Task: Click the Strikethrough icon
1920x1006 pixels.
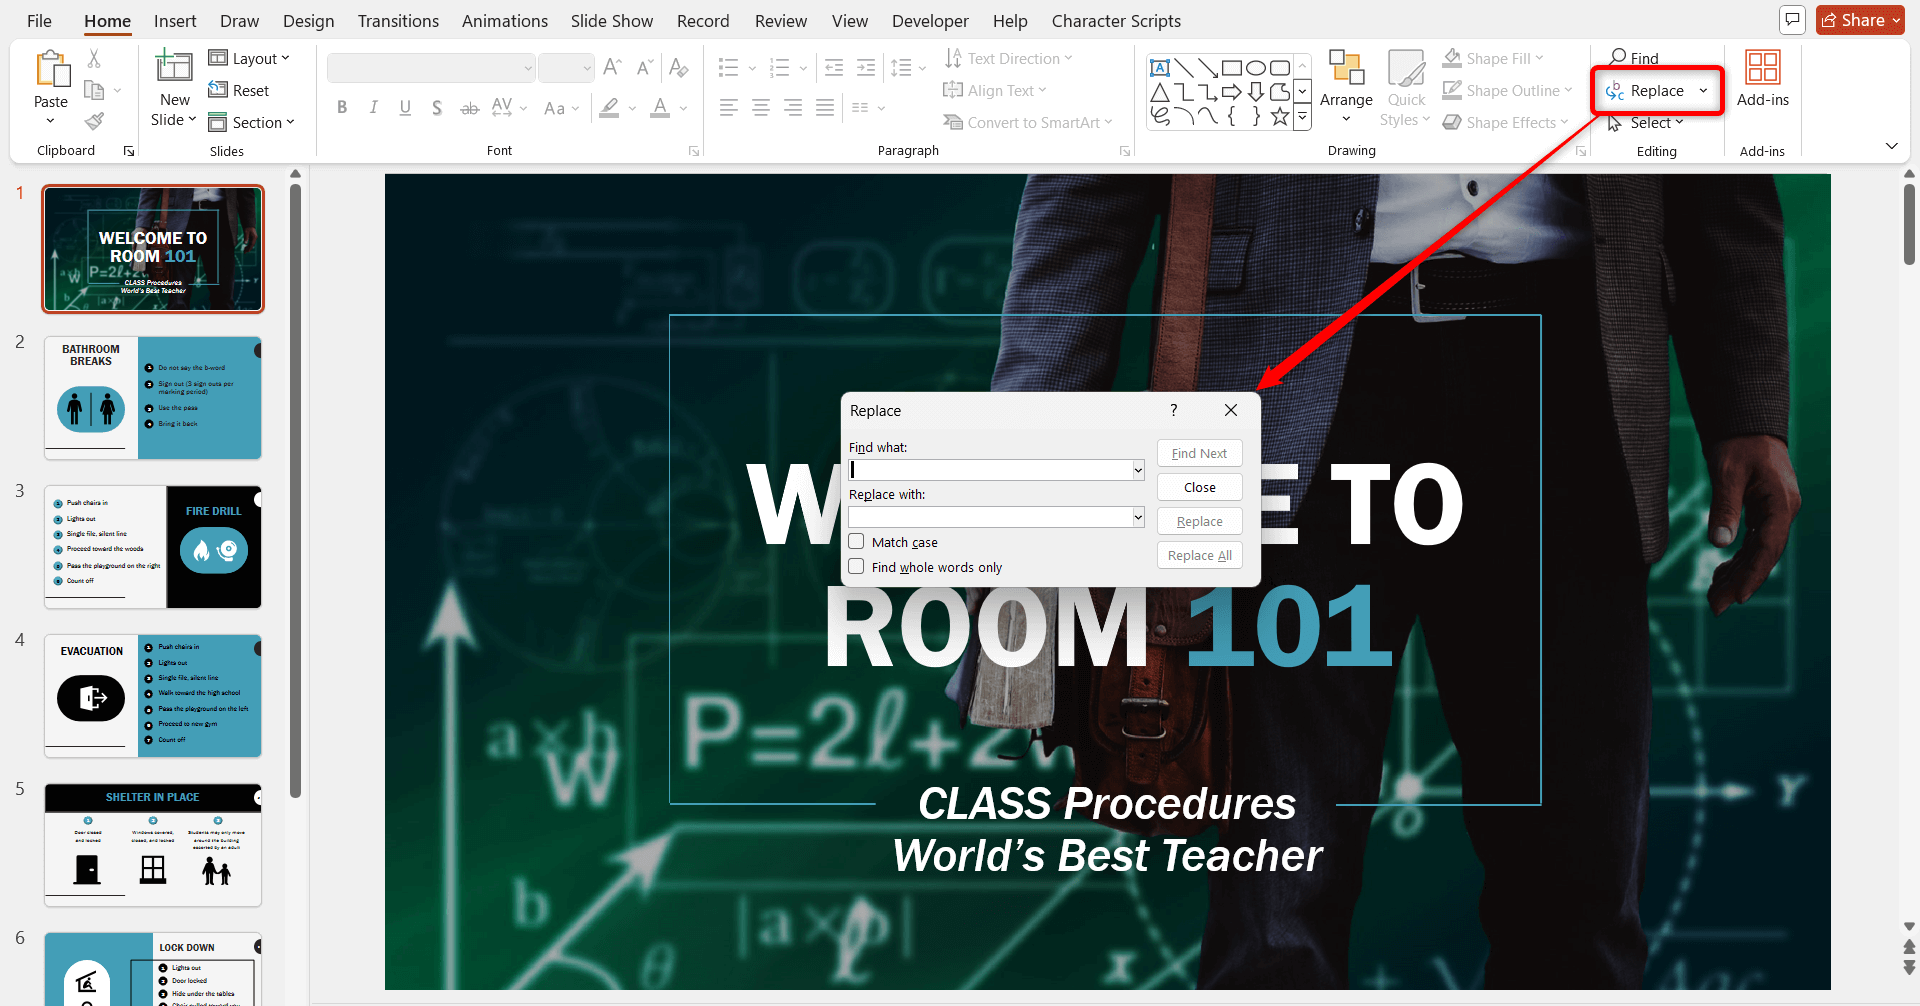Action: pyautogui.click(x=469, y=107)
